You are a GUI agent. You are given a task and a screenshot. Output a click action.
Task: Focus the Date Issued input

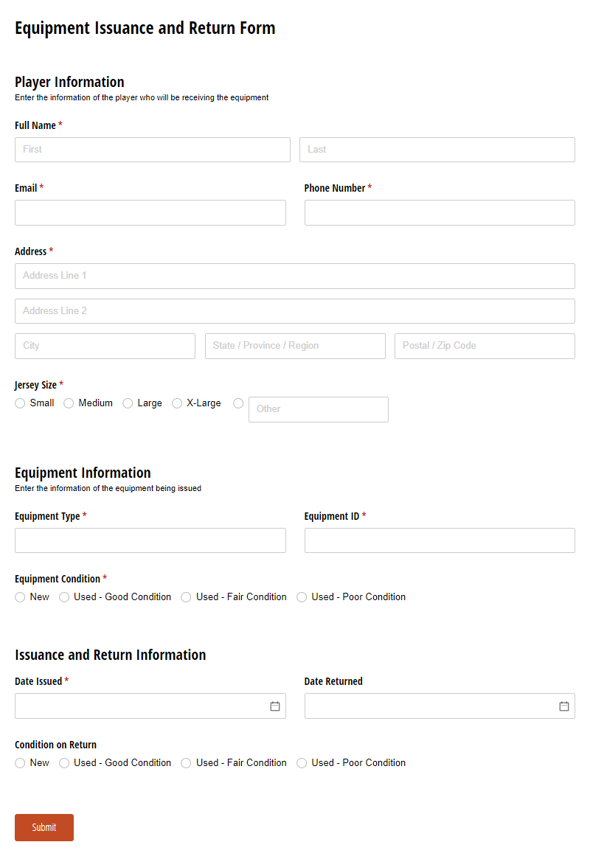pos(150,706)
